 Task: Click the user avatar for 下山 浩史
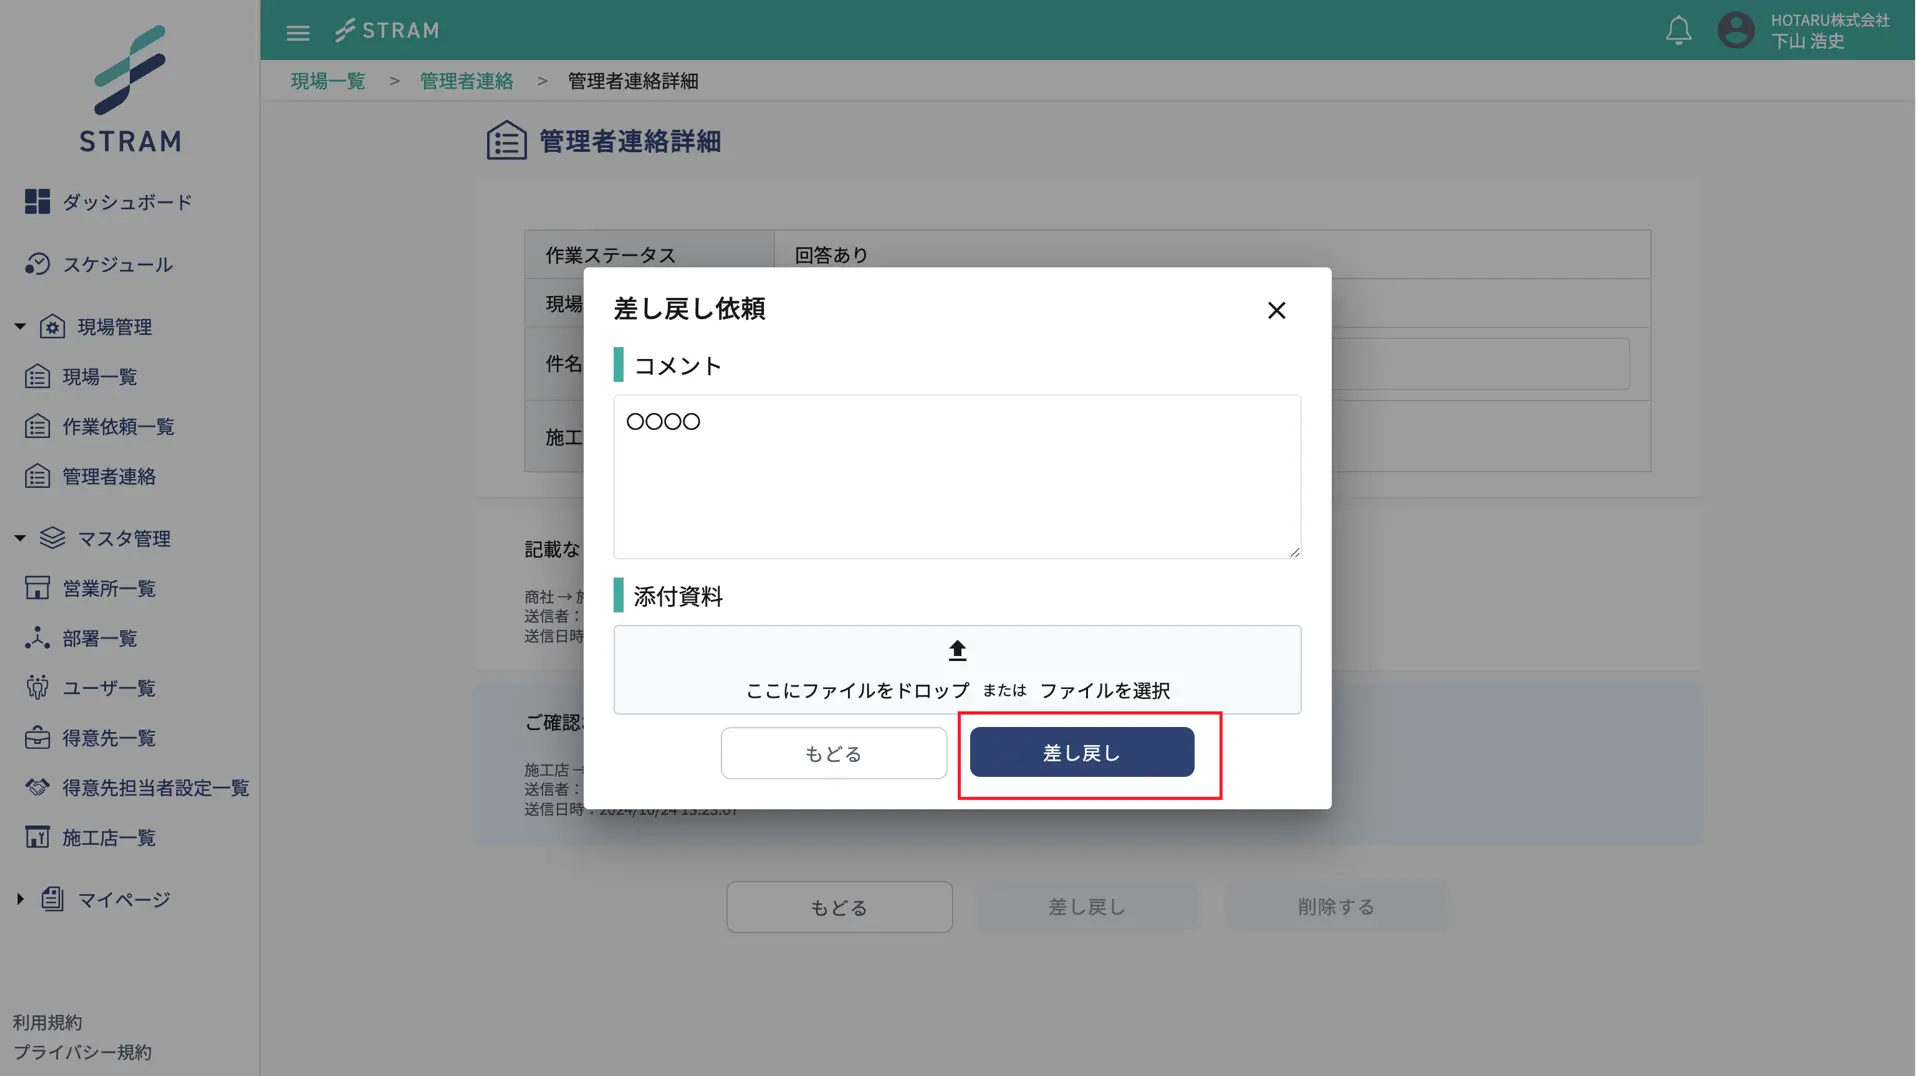1736,30
